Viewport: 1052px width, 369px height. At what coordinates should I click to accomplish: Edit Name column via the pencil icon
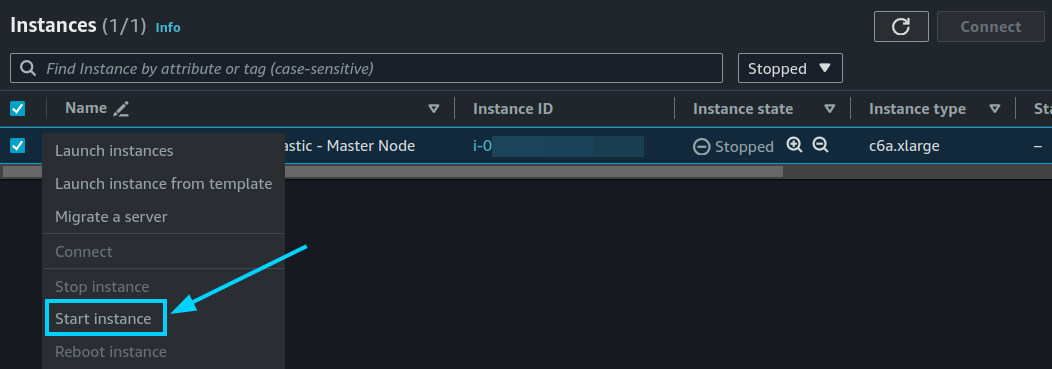tap(121, 109)
